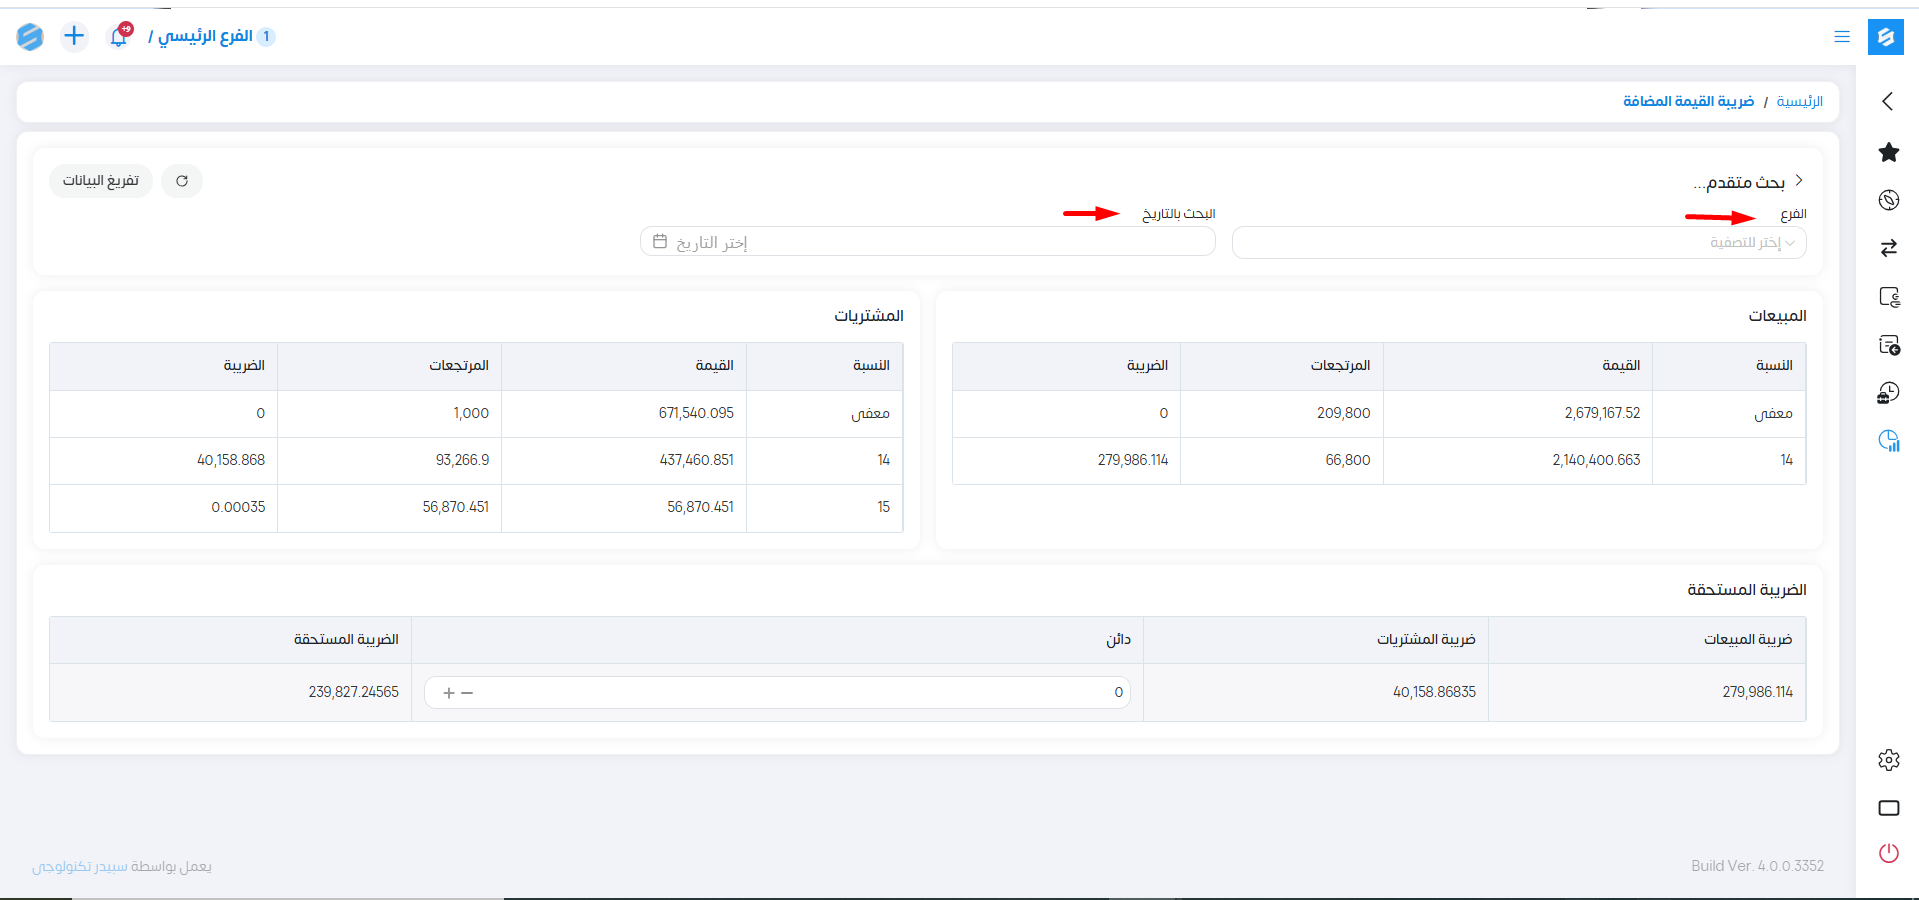The image size is (1919, 900).
Task: Click the الرئيسية breadcrumb link
Action: [x=1799, y=102]
